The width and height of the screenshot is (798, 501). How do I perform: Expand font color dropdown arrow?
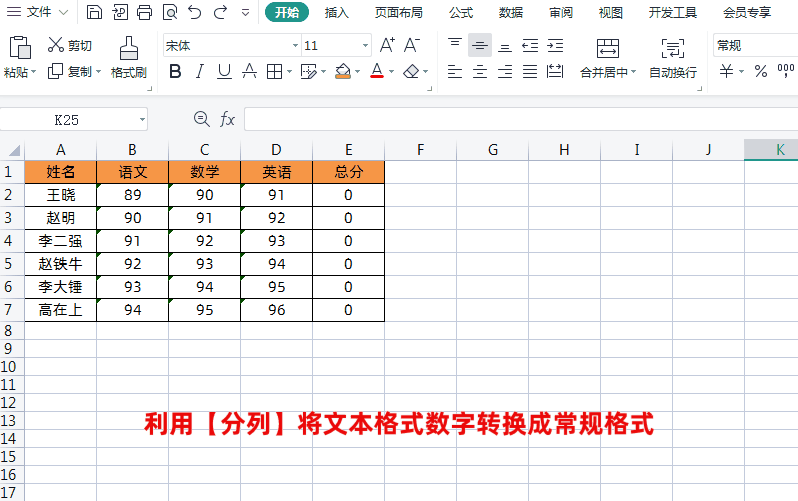[391, 72]
